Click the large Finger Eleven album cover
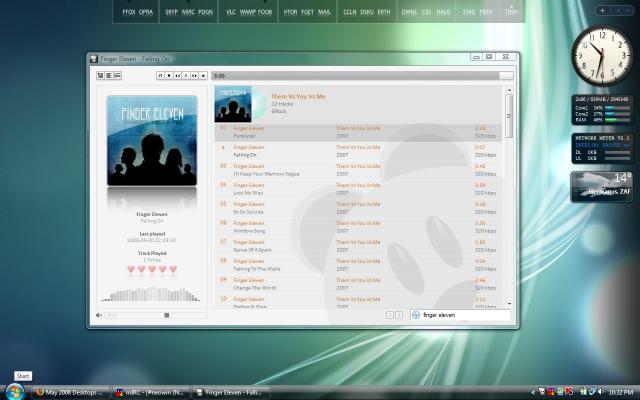This screenshot has height=400, width=640. pyautogui.click(x=152, y=140)
